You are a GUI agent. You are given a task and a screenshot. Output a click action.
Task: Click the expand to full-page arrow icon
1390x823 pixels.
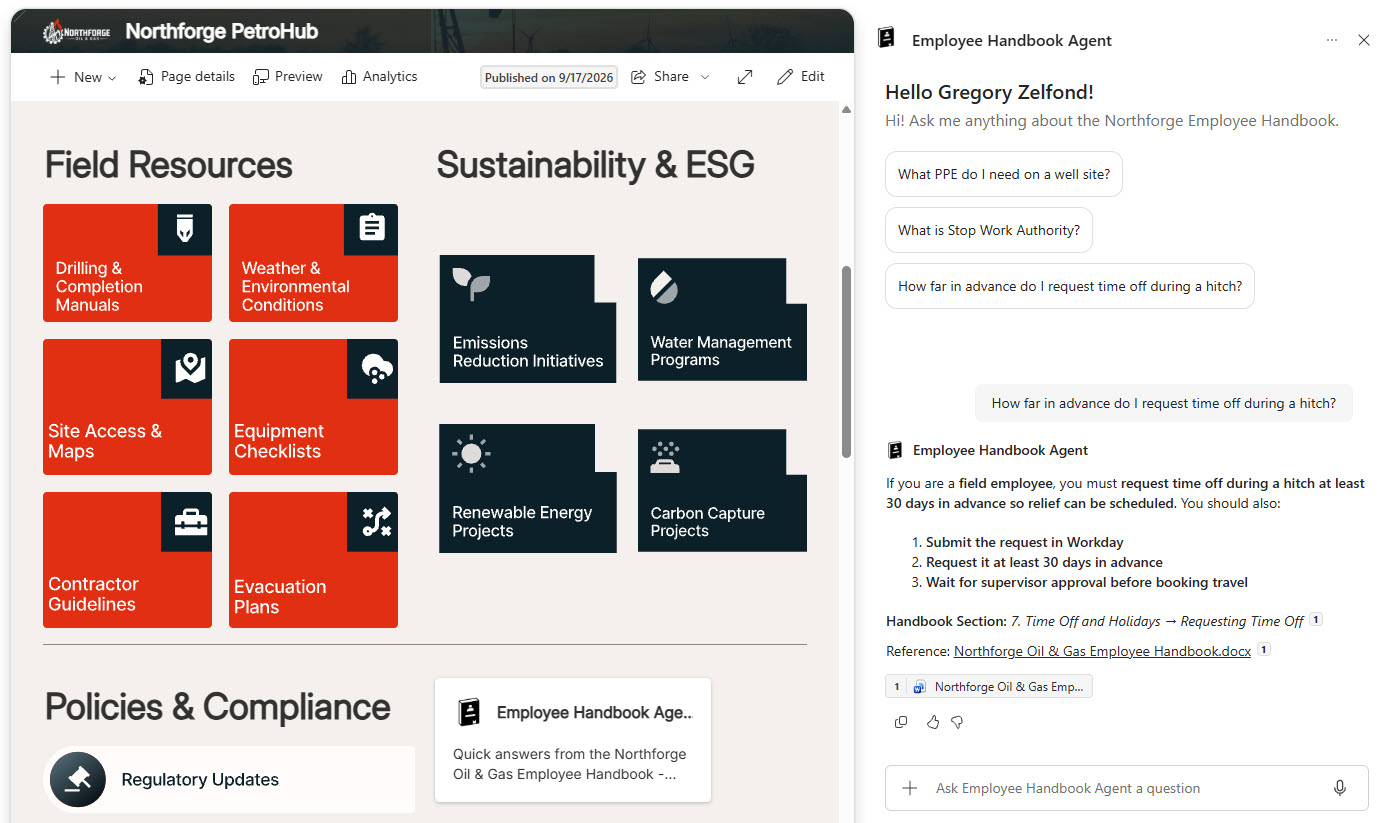(745, 77)
